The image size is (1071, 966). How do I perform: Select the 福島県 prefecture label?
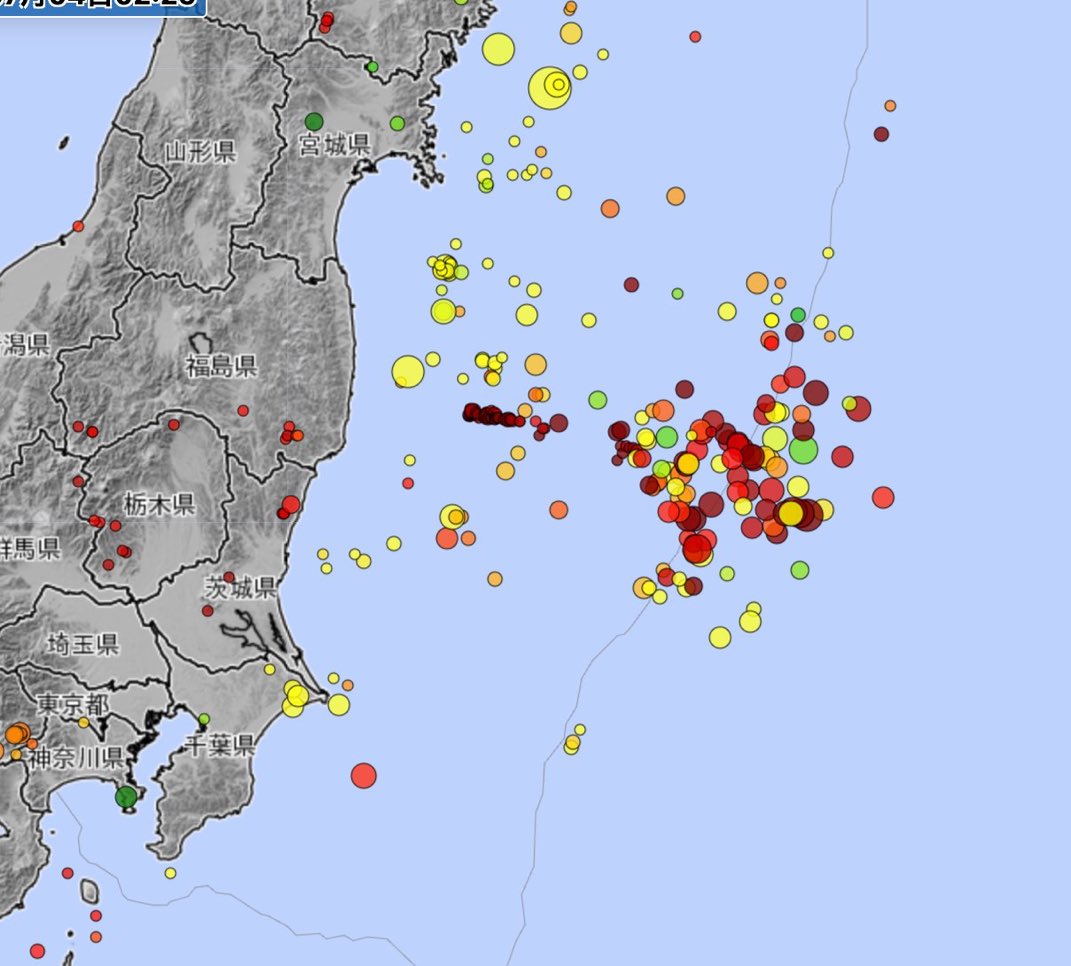pos(221,366)
